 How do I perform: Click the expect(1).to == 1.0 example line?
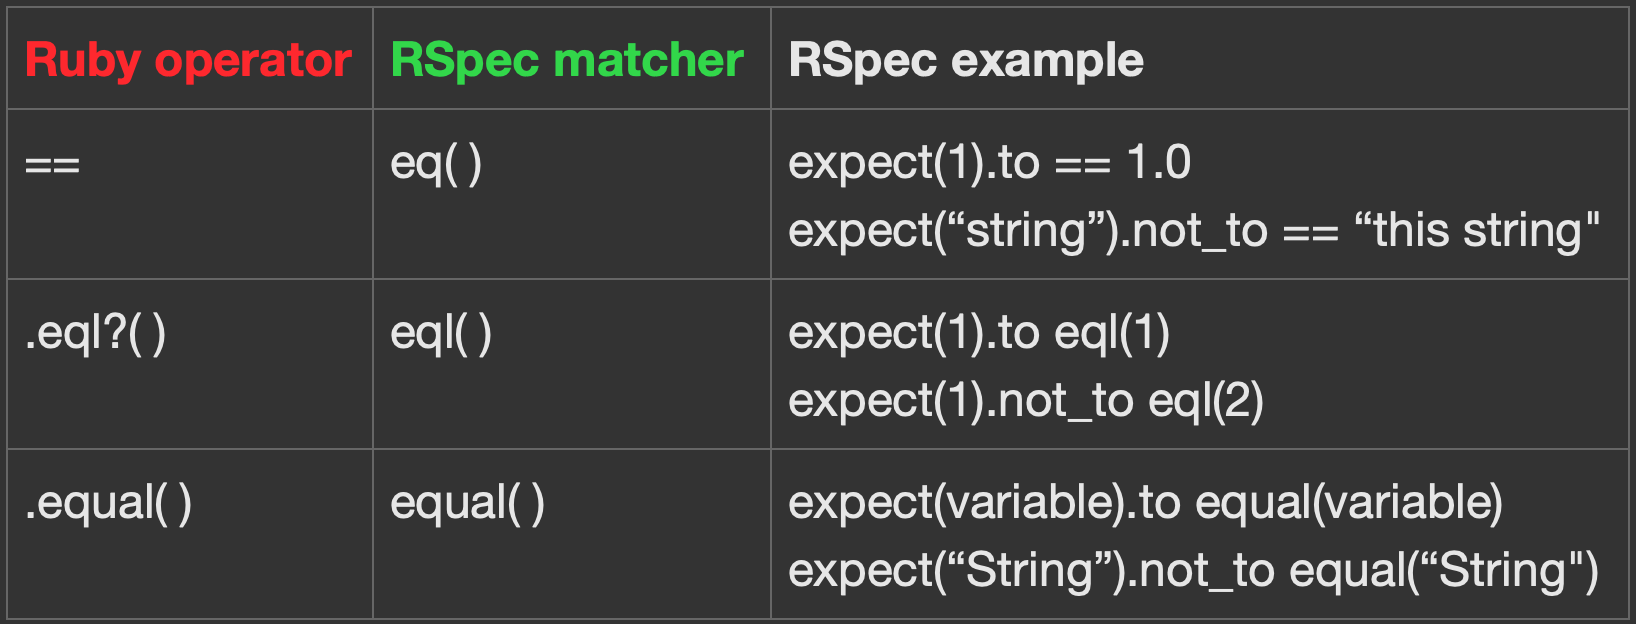pos(990,163)
